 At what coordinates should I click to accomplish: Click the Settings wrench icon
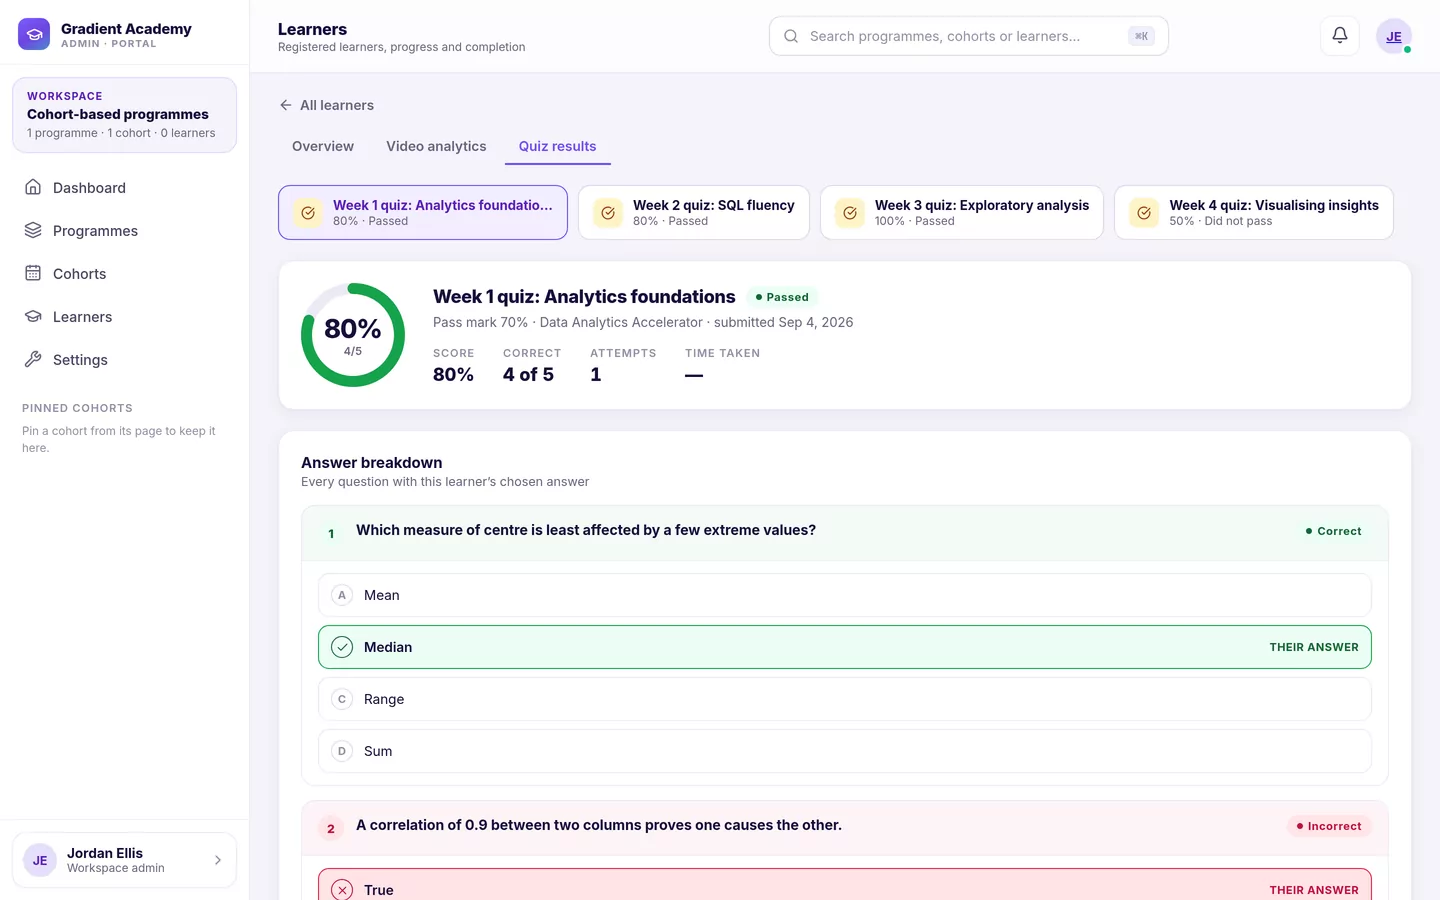click(x=33, y=359)
